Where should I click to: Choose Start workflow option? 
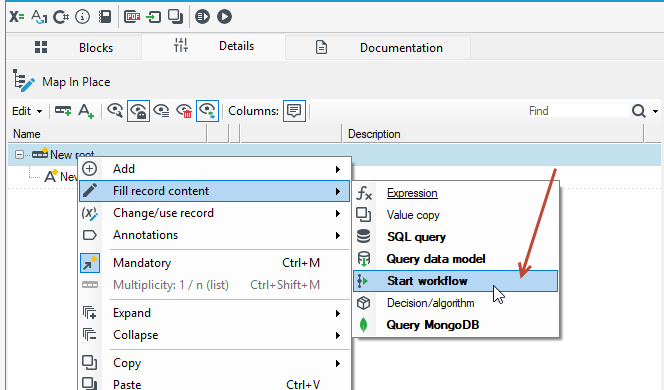coord(455,281)
